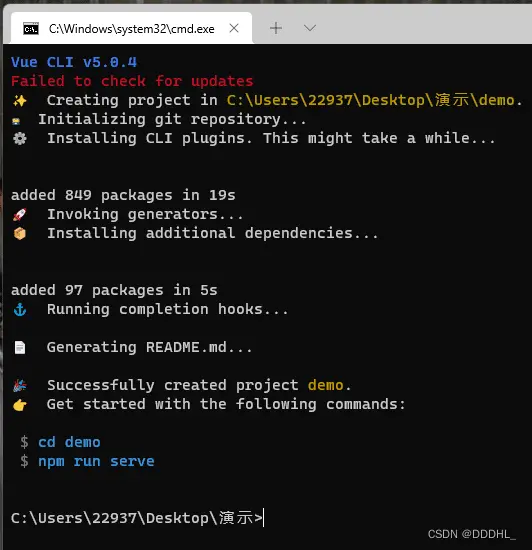Click the package box emoji beside additional dependencies
Image resolution: width=532 pixels, height=550 pixels.
[x=20, y=233]
